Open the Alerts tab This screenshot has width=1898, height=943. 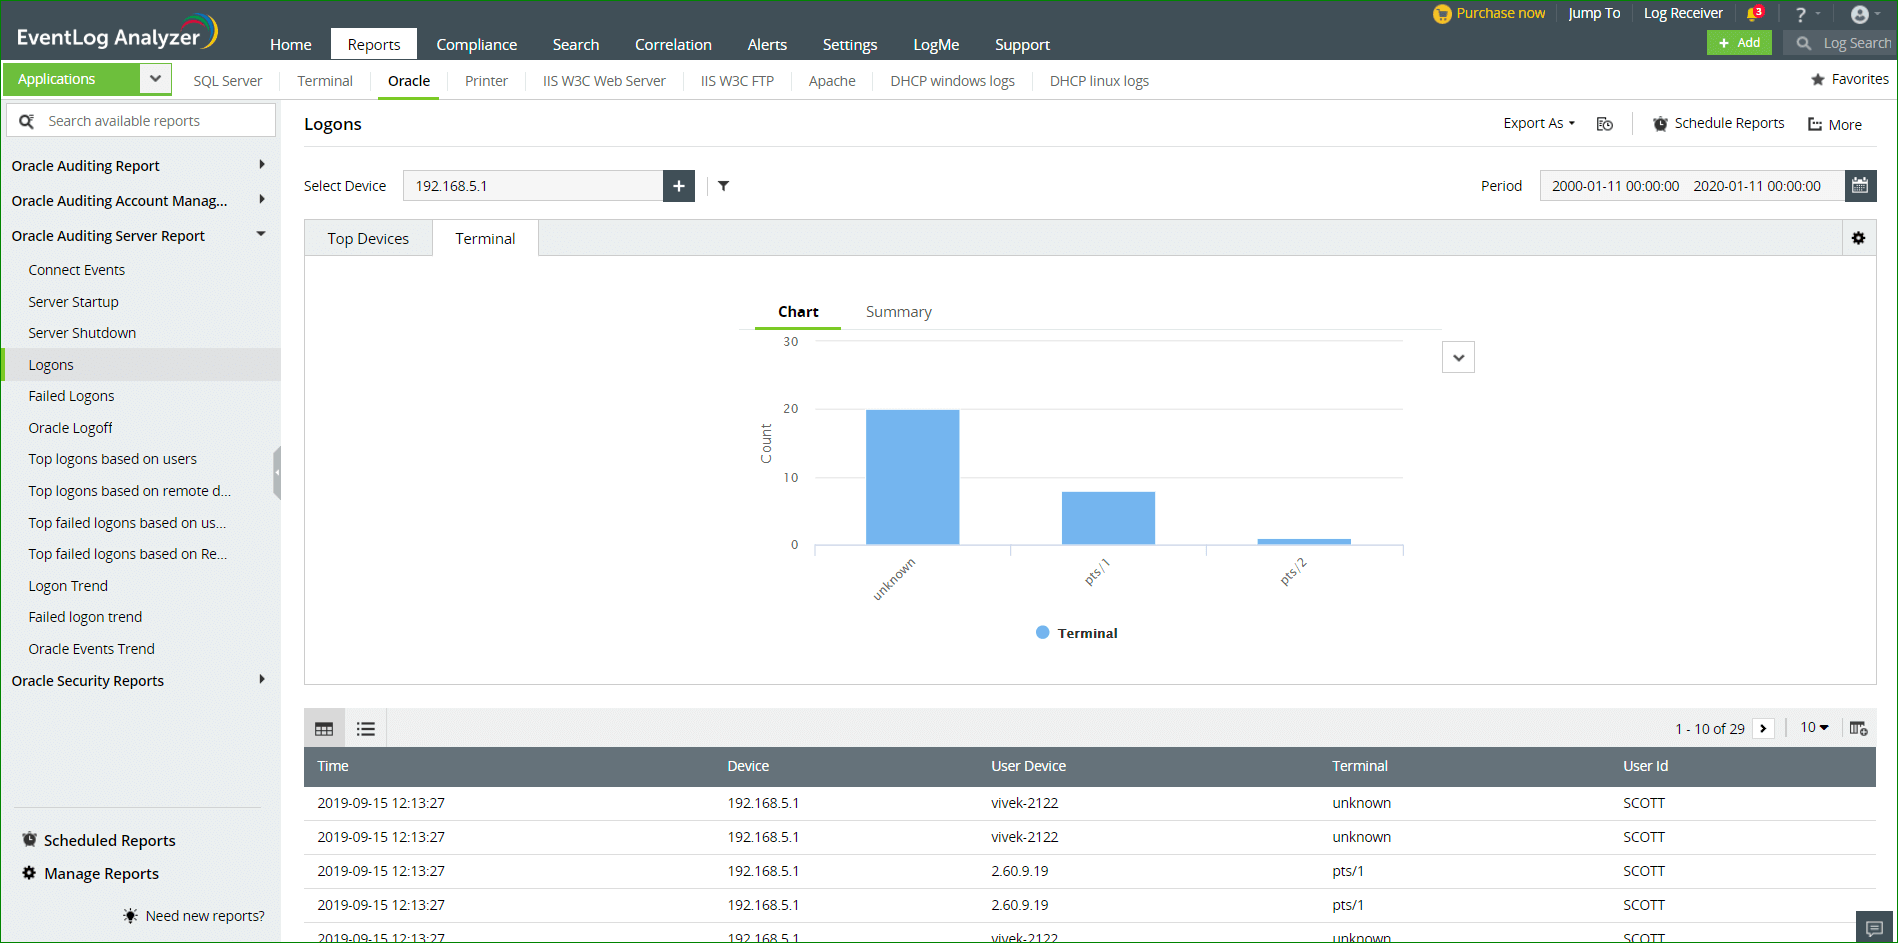click(x=767, y=44)
